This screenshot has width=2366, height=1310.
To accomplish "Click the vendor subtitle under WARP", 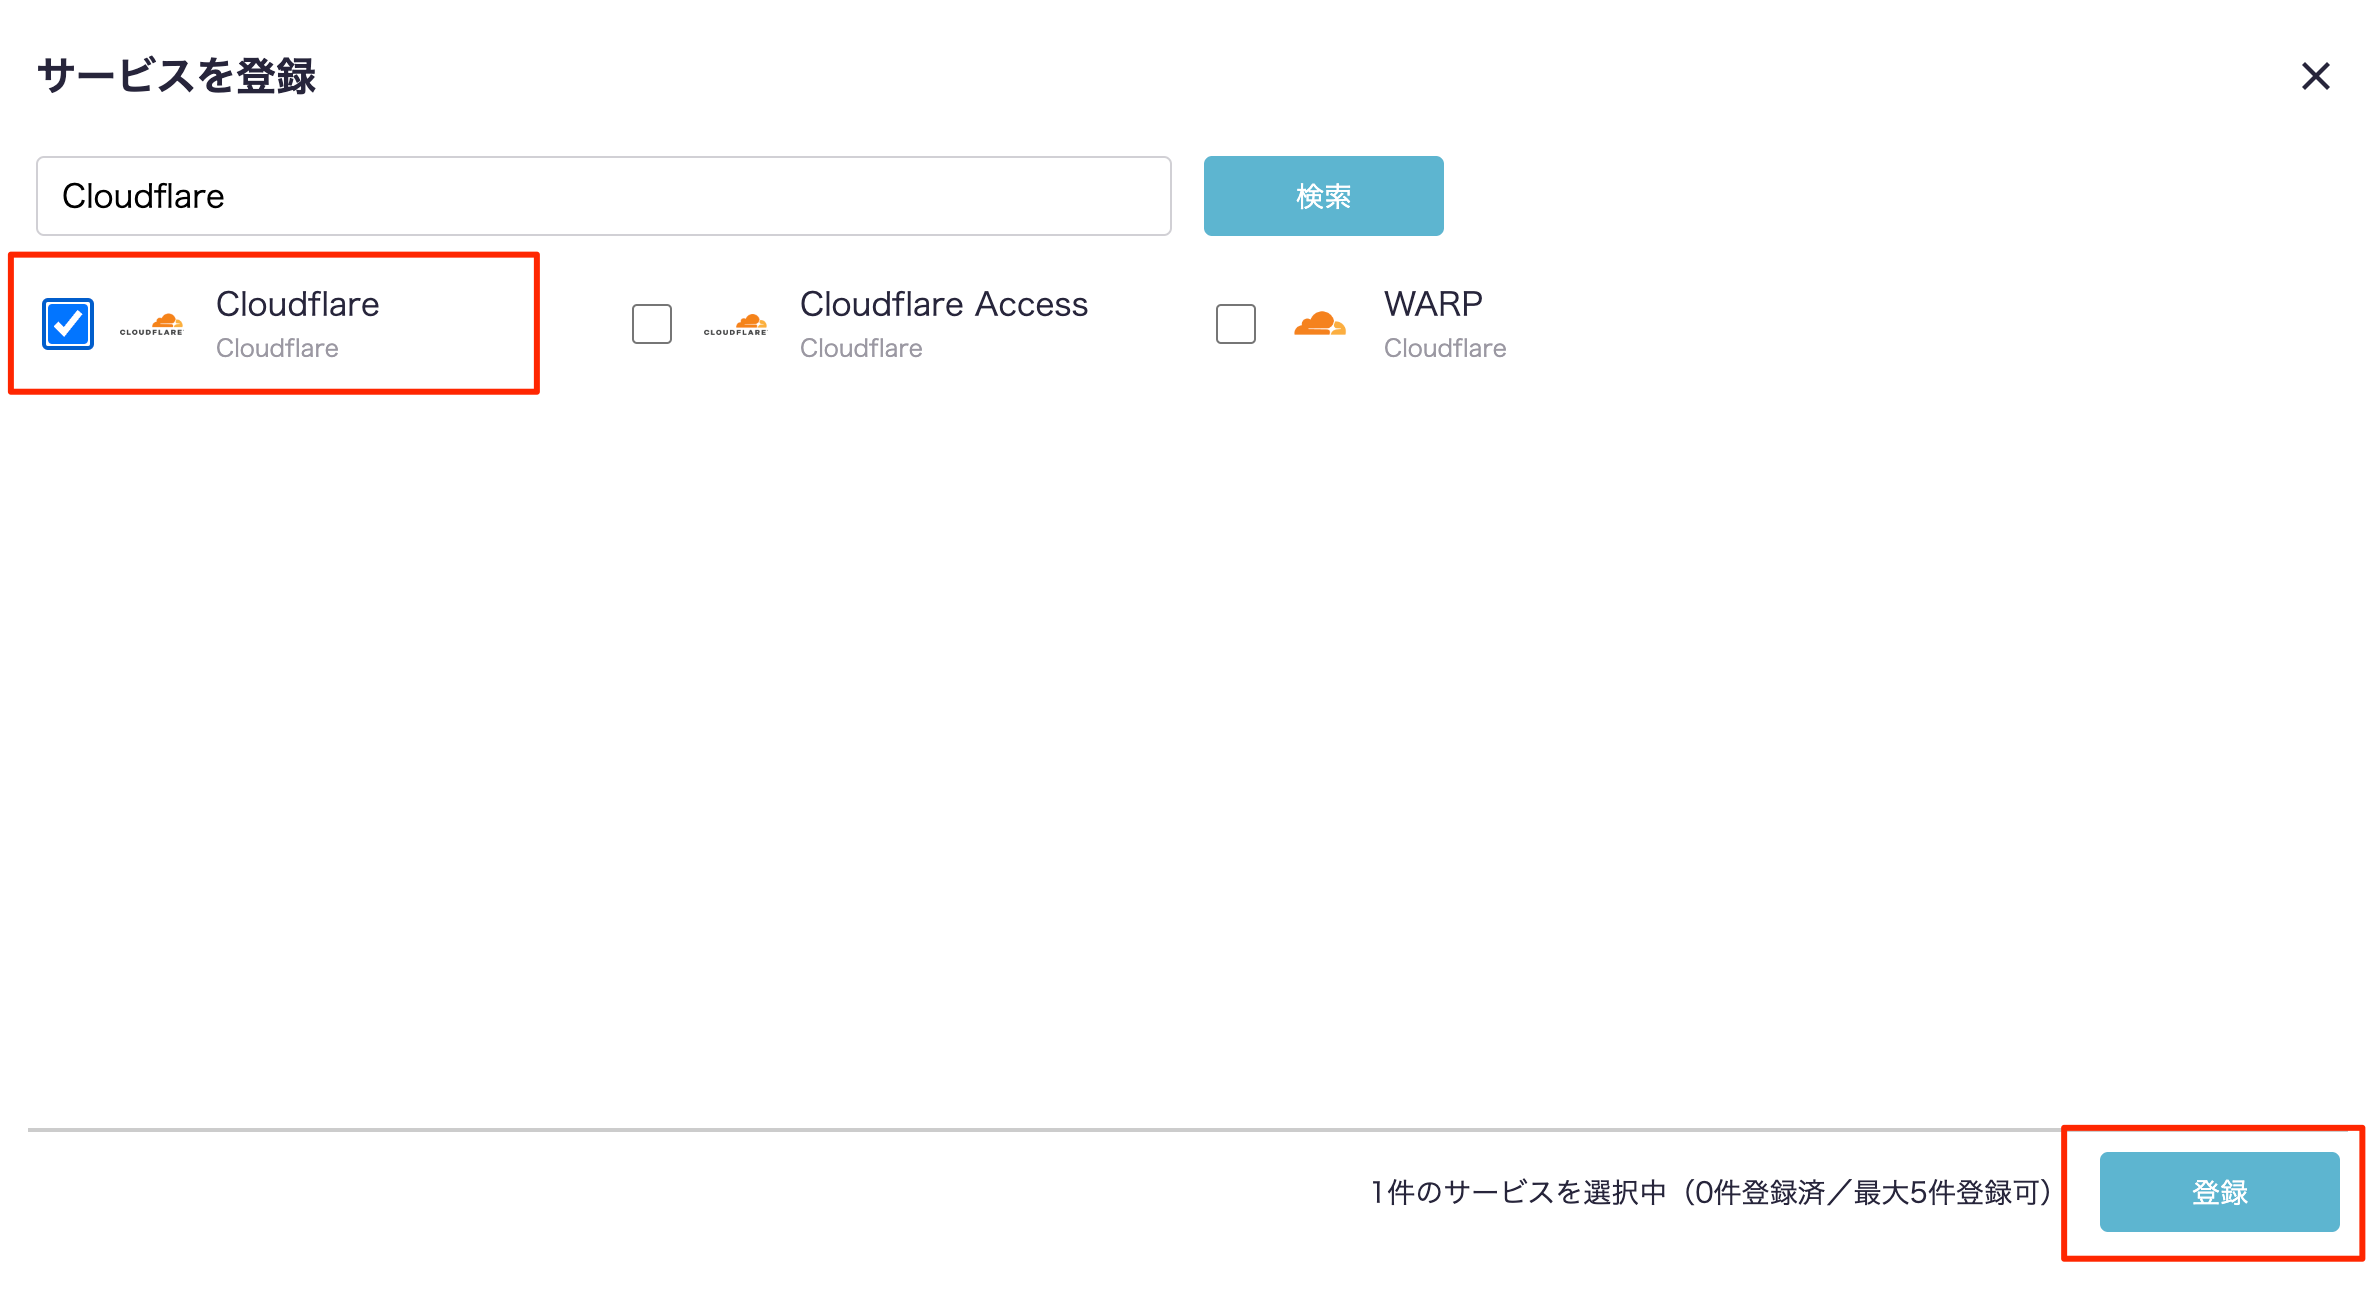I will 1445,348.
